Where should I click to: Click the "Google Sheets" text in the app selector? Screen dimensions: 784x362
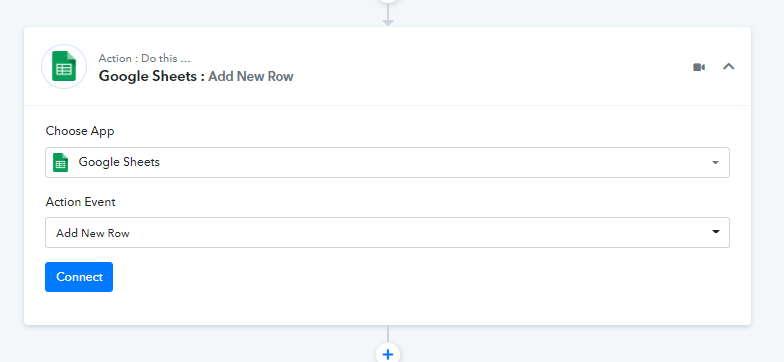pos(119,162)
